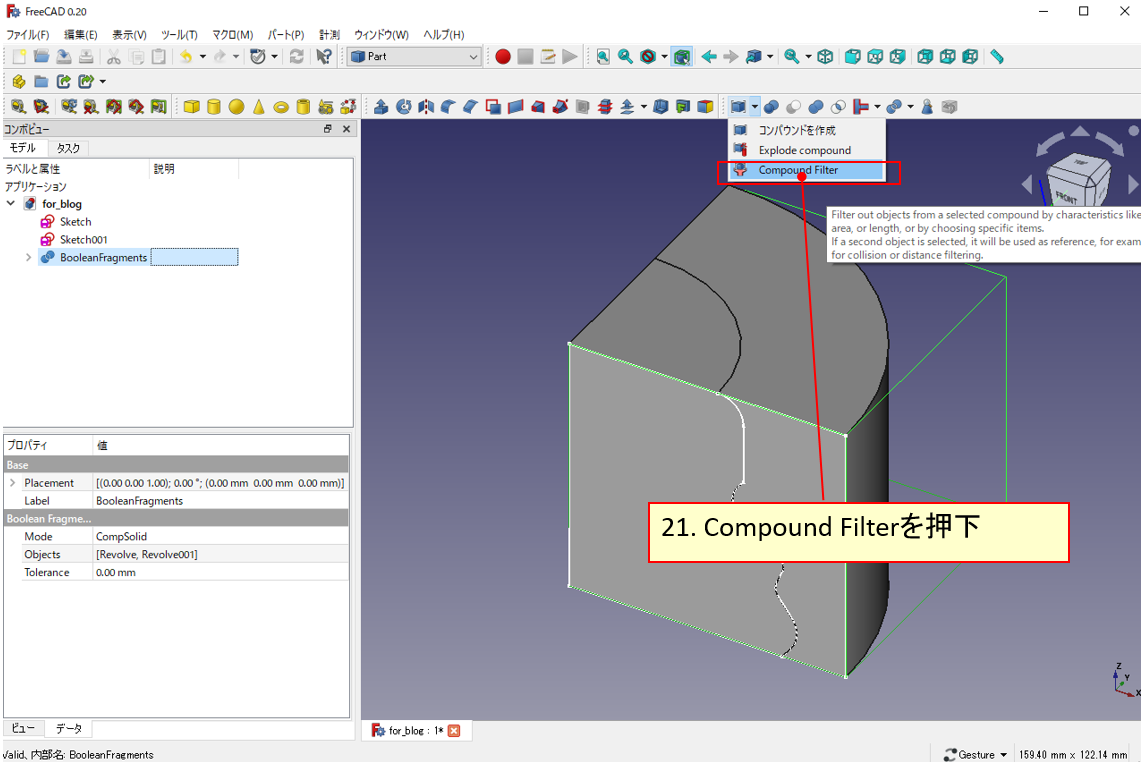Expand the Placement property row
The width and height of the screenshot is (1144, 762).
click(x=12, y=482)
